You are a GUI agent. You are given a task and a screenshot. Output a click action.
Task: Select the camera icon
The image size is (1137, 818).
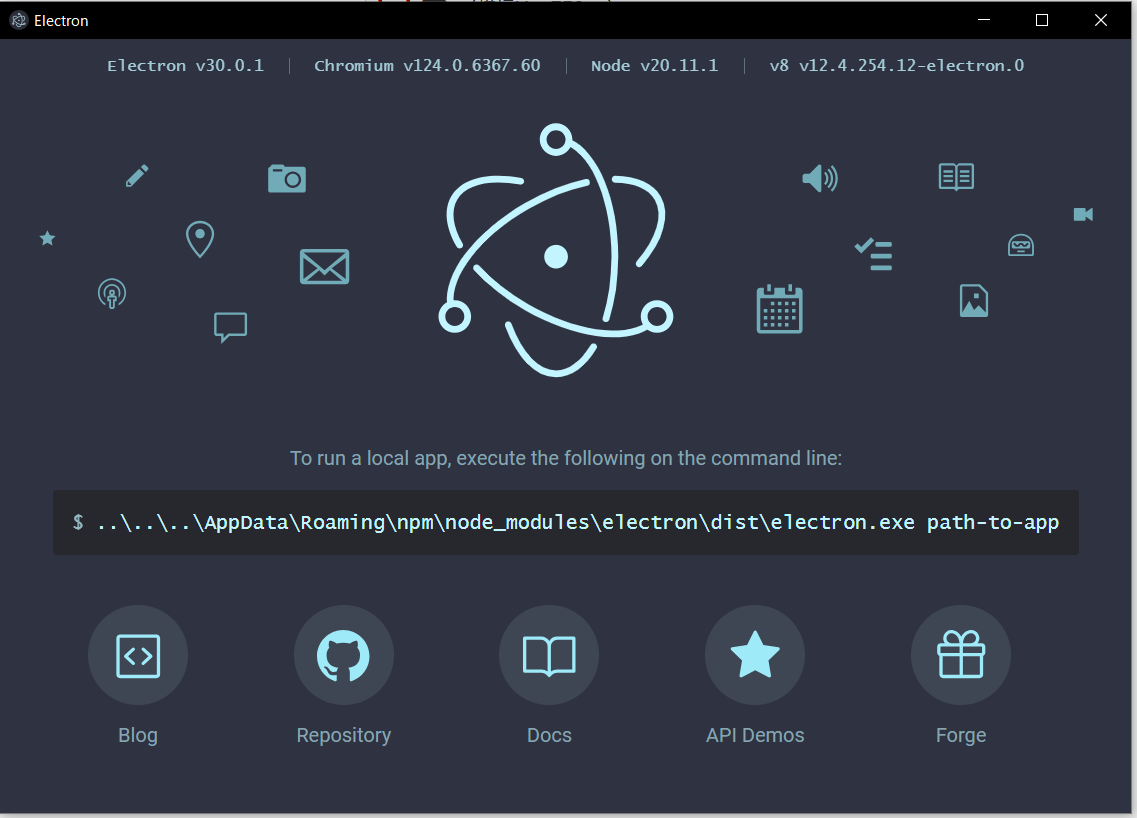click(287, 177)
